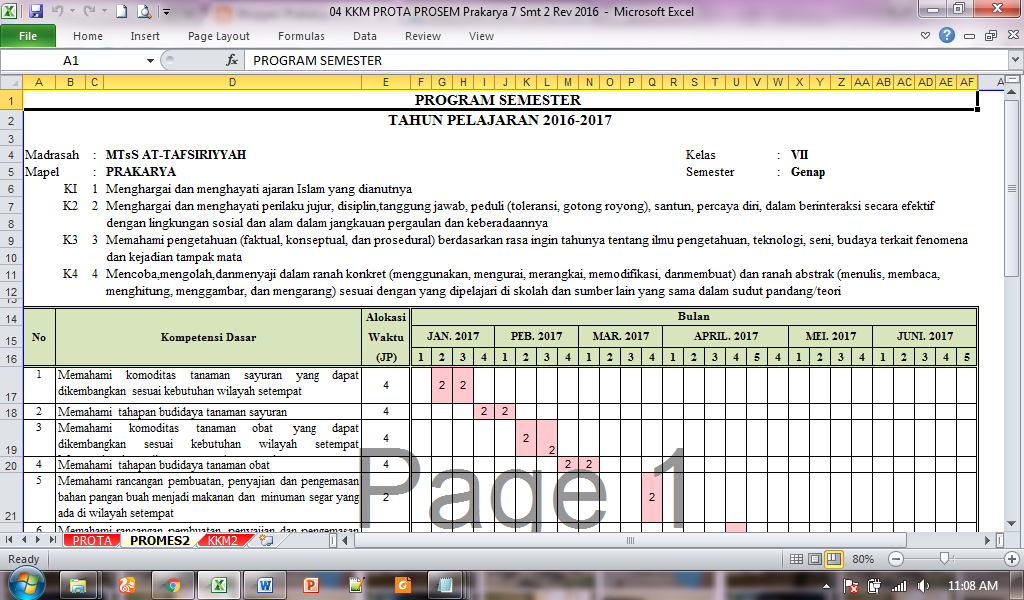1024x600 pixels.
Task: Jump to first sheet tab arrow
Action: [9, 540]
